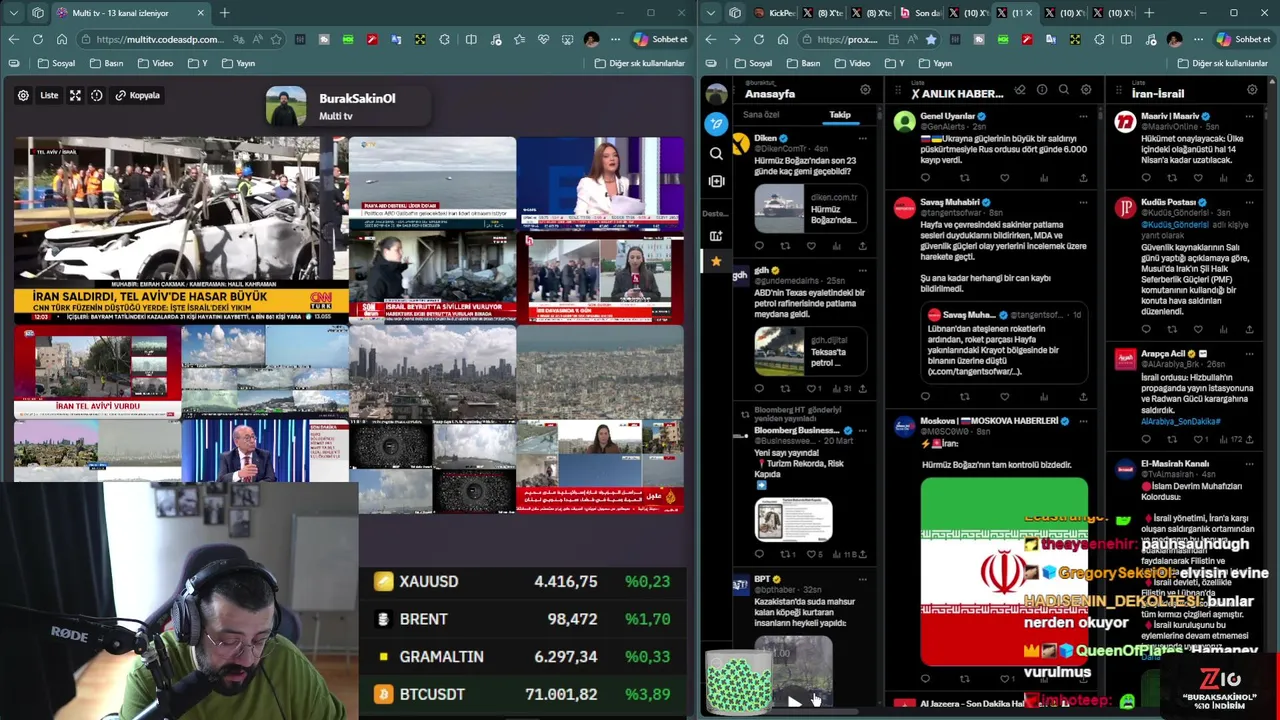1280x720 pixels.
Task: Like the Kudüs Postası post
Action: click(1198, 330)
